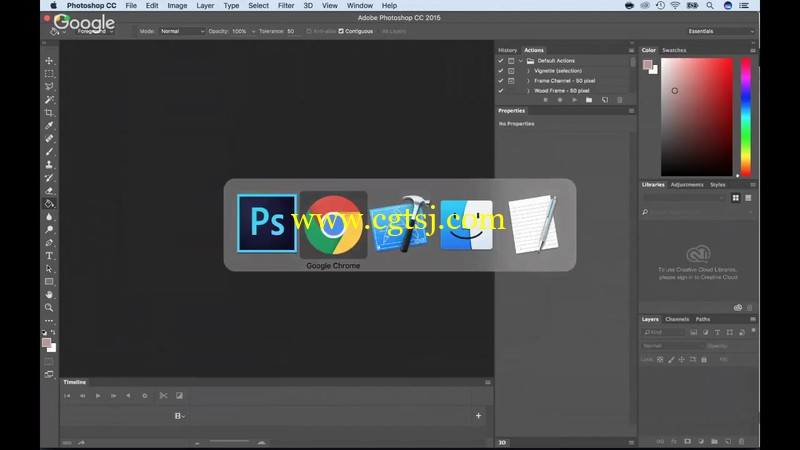Image resolution: width=800 pixels, height=450 pixels.
Task: Open the Layers blend mode dropdown
Action: [x=671, y=346]
